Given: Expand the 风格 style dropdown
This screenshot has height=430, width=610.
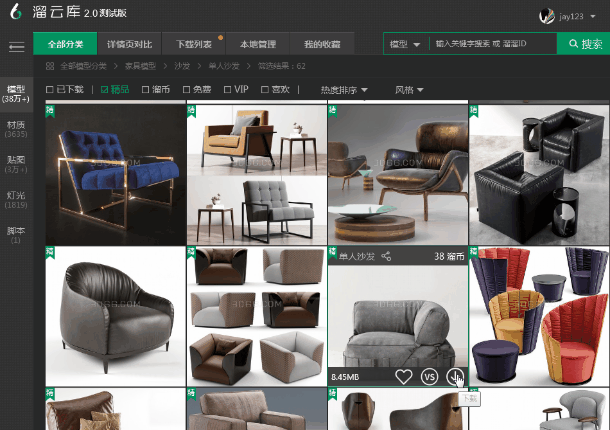Looking at the screenshot, I should tap(409, 91).
